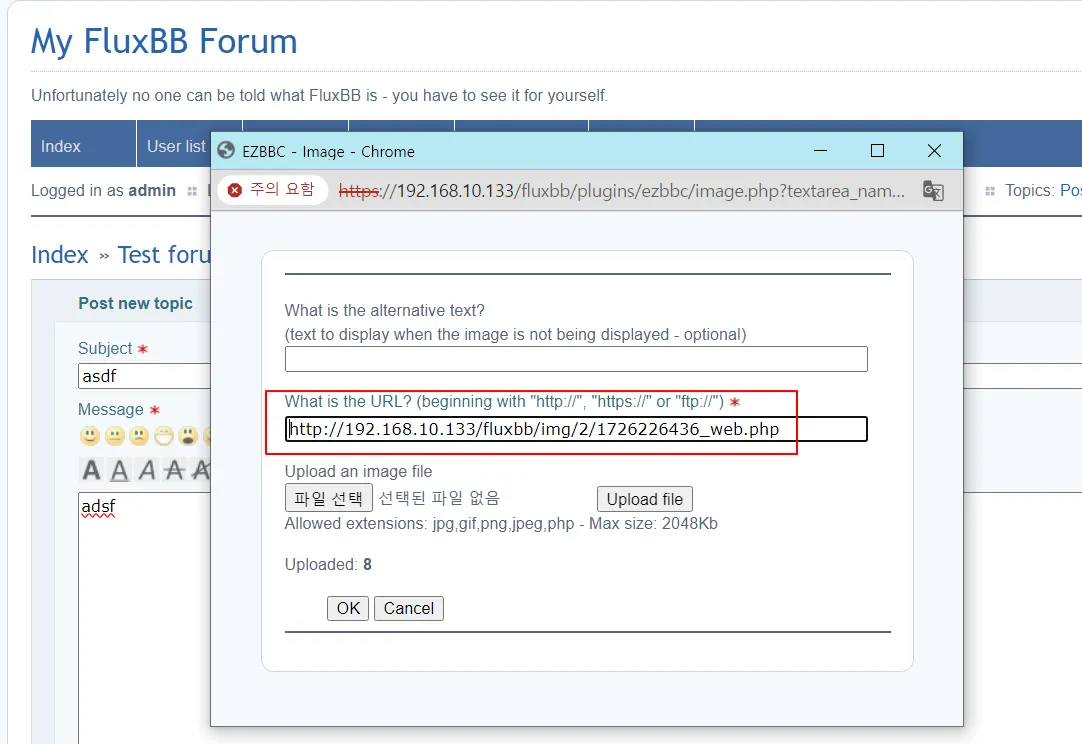This screenshot has width=1082, height=744.
Task: Apply underline text formatting
Action: click(x=119, y=470)
